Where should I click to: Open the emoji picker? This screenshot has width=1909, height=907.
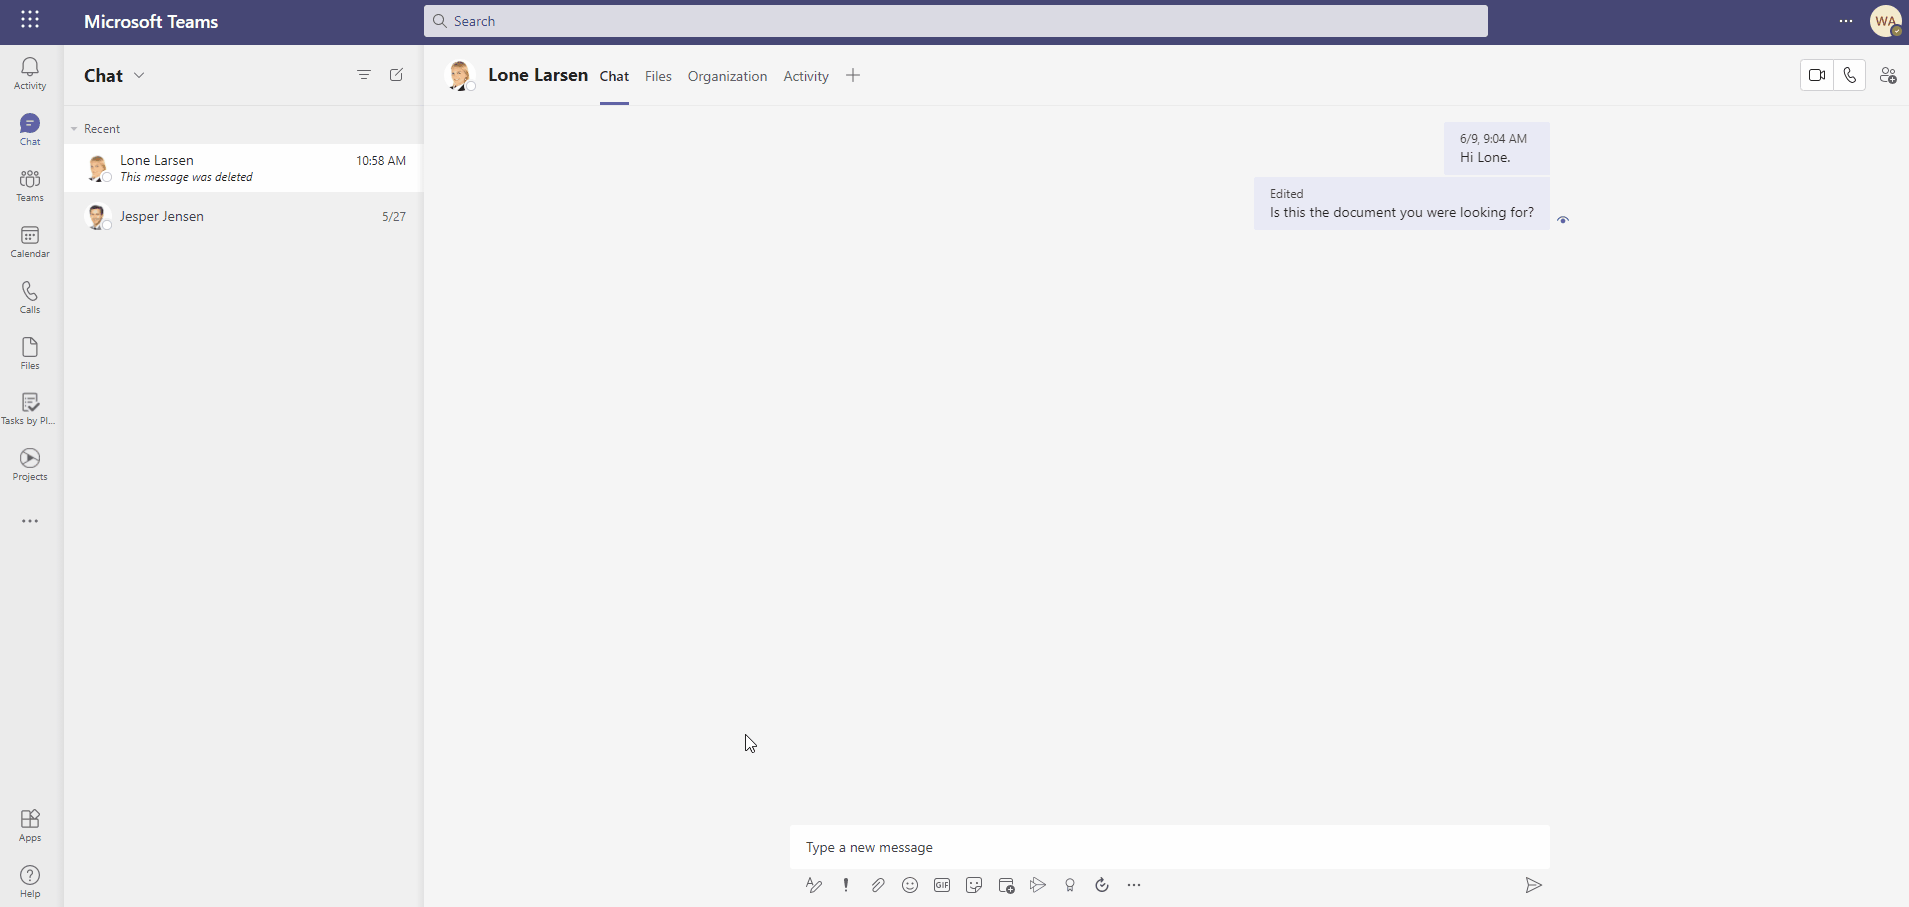pyautogui.click(x=910, y=885)
